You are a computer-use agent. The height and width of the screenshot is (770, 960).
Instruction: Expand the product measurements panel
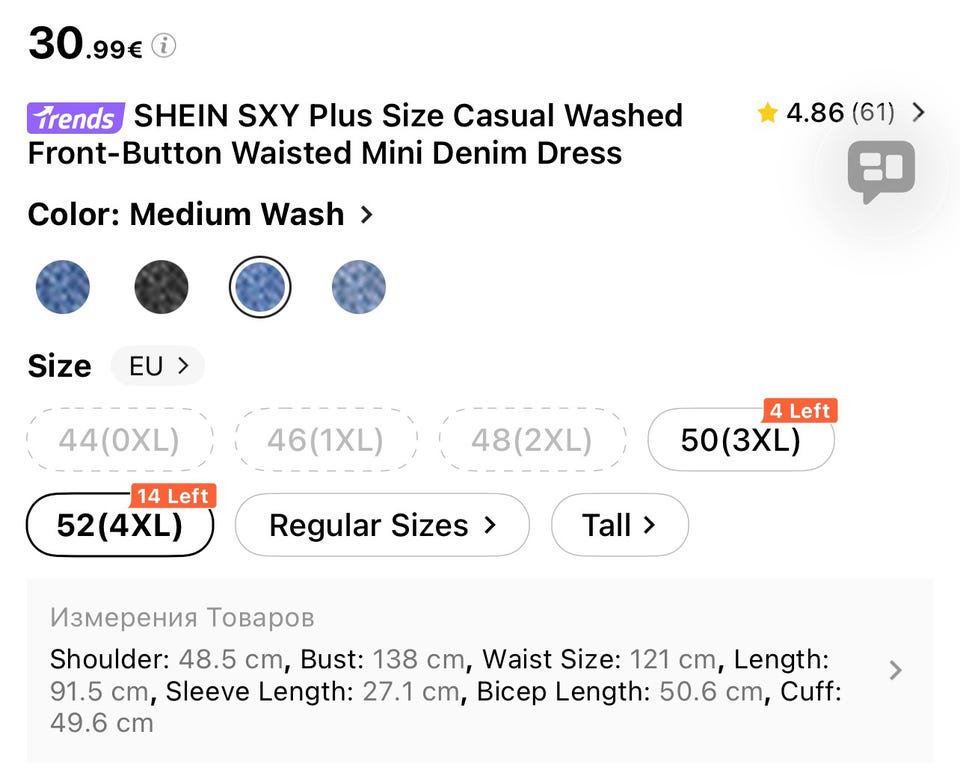coord(895,670)
